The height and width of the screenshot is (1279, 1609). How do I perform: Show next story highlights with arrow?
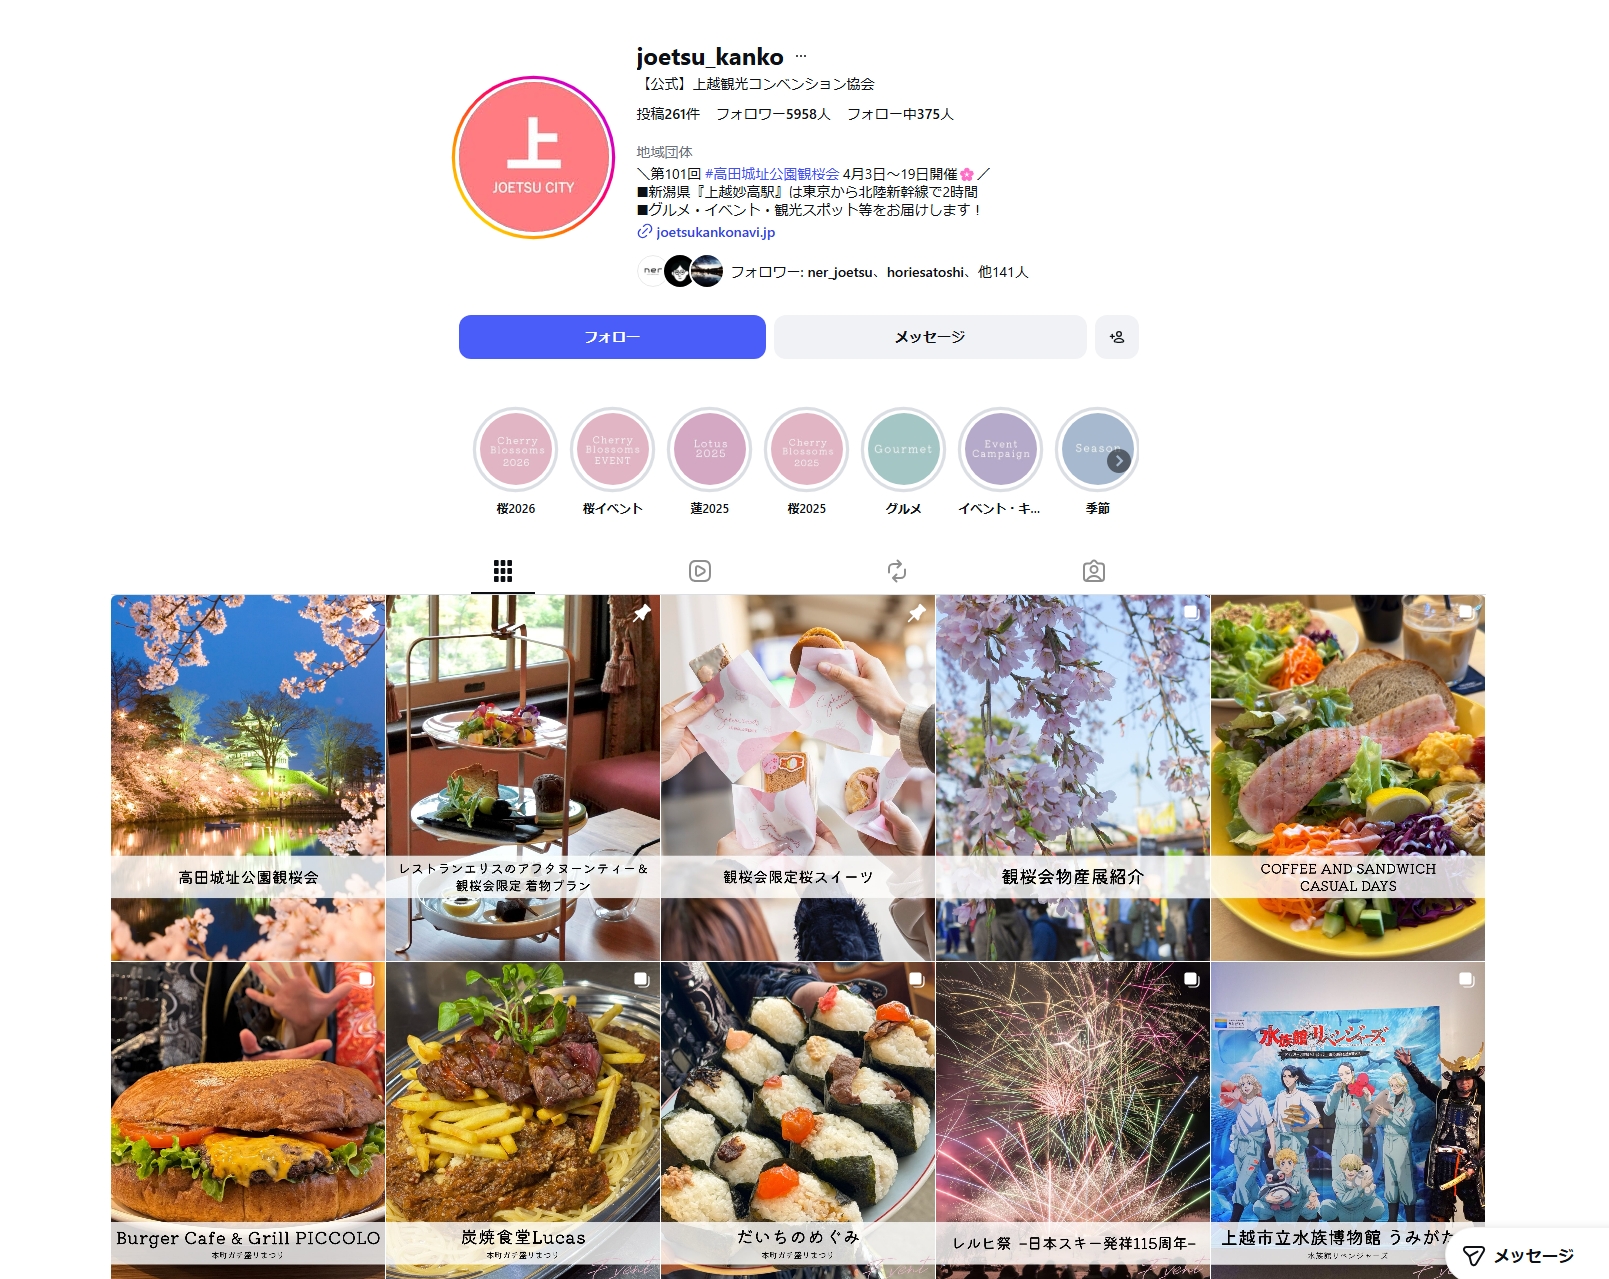coord(1119,461)
